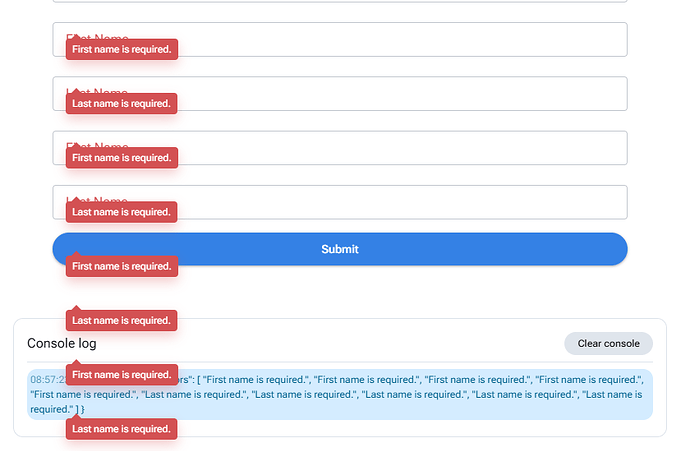Click the Last name tooltip below the console entry
The image size is (690, 451).
121,429
